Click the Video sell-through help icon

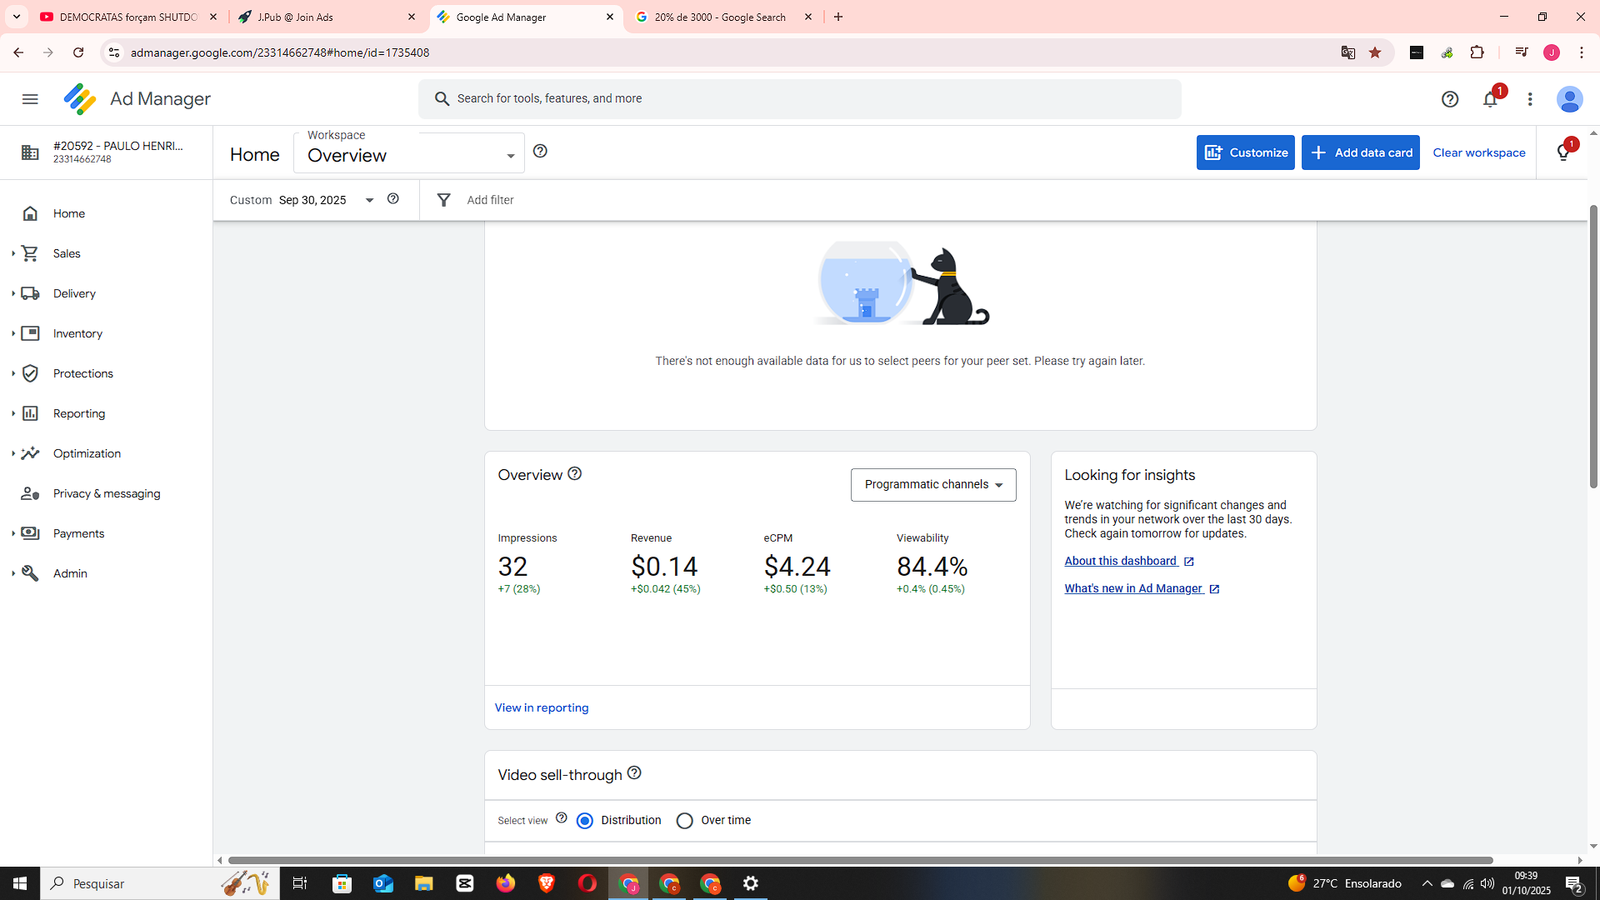634,773
